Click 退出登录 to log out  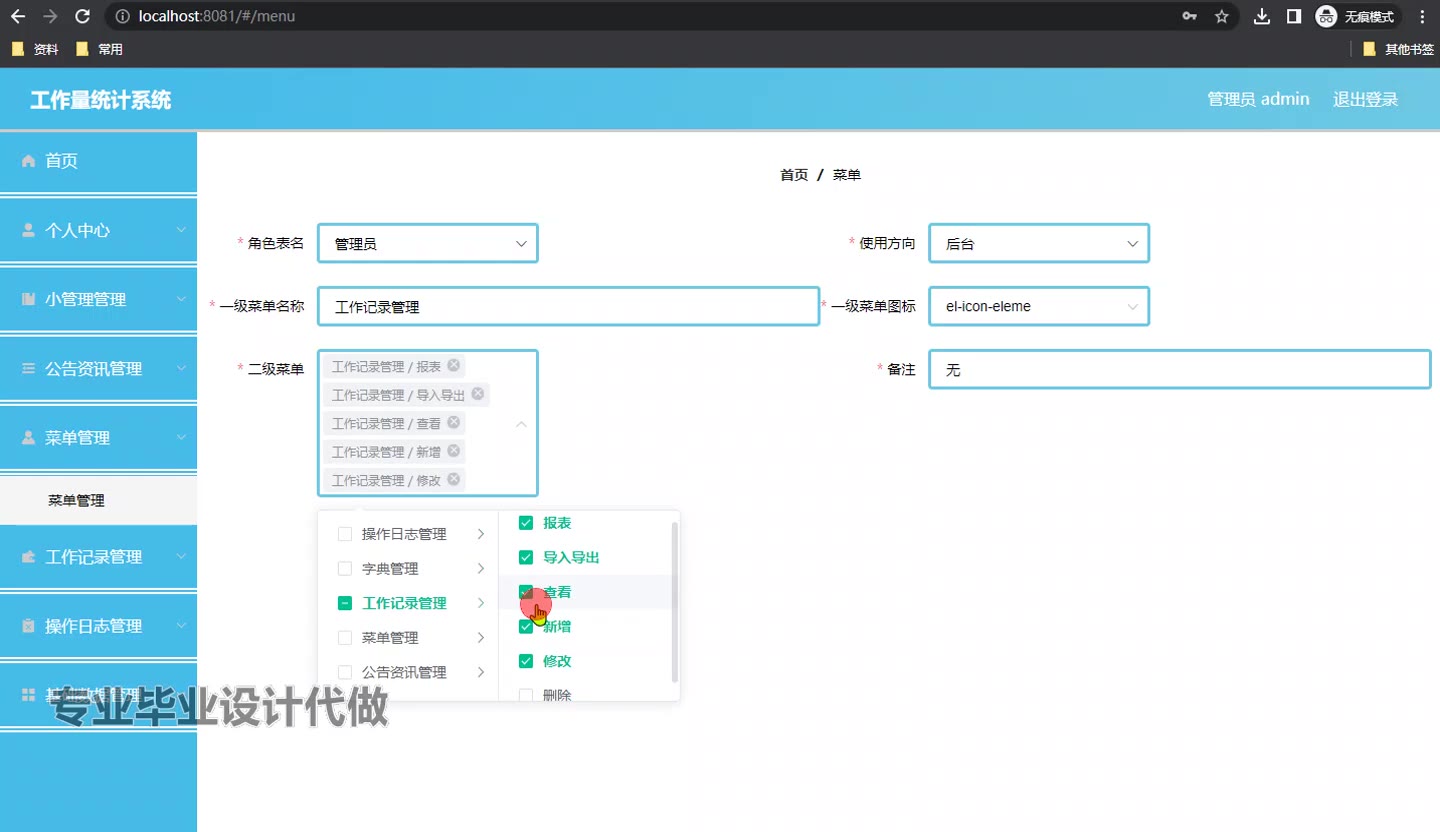(1365, 99)
